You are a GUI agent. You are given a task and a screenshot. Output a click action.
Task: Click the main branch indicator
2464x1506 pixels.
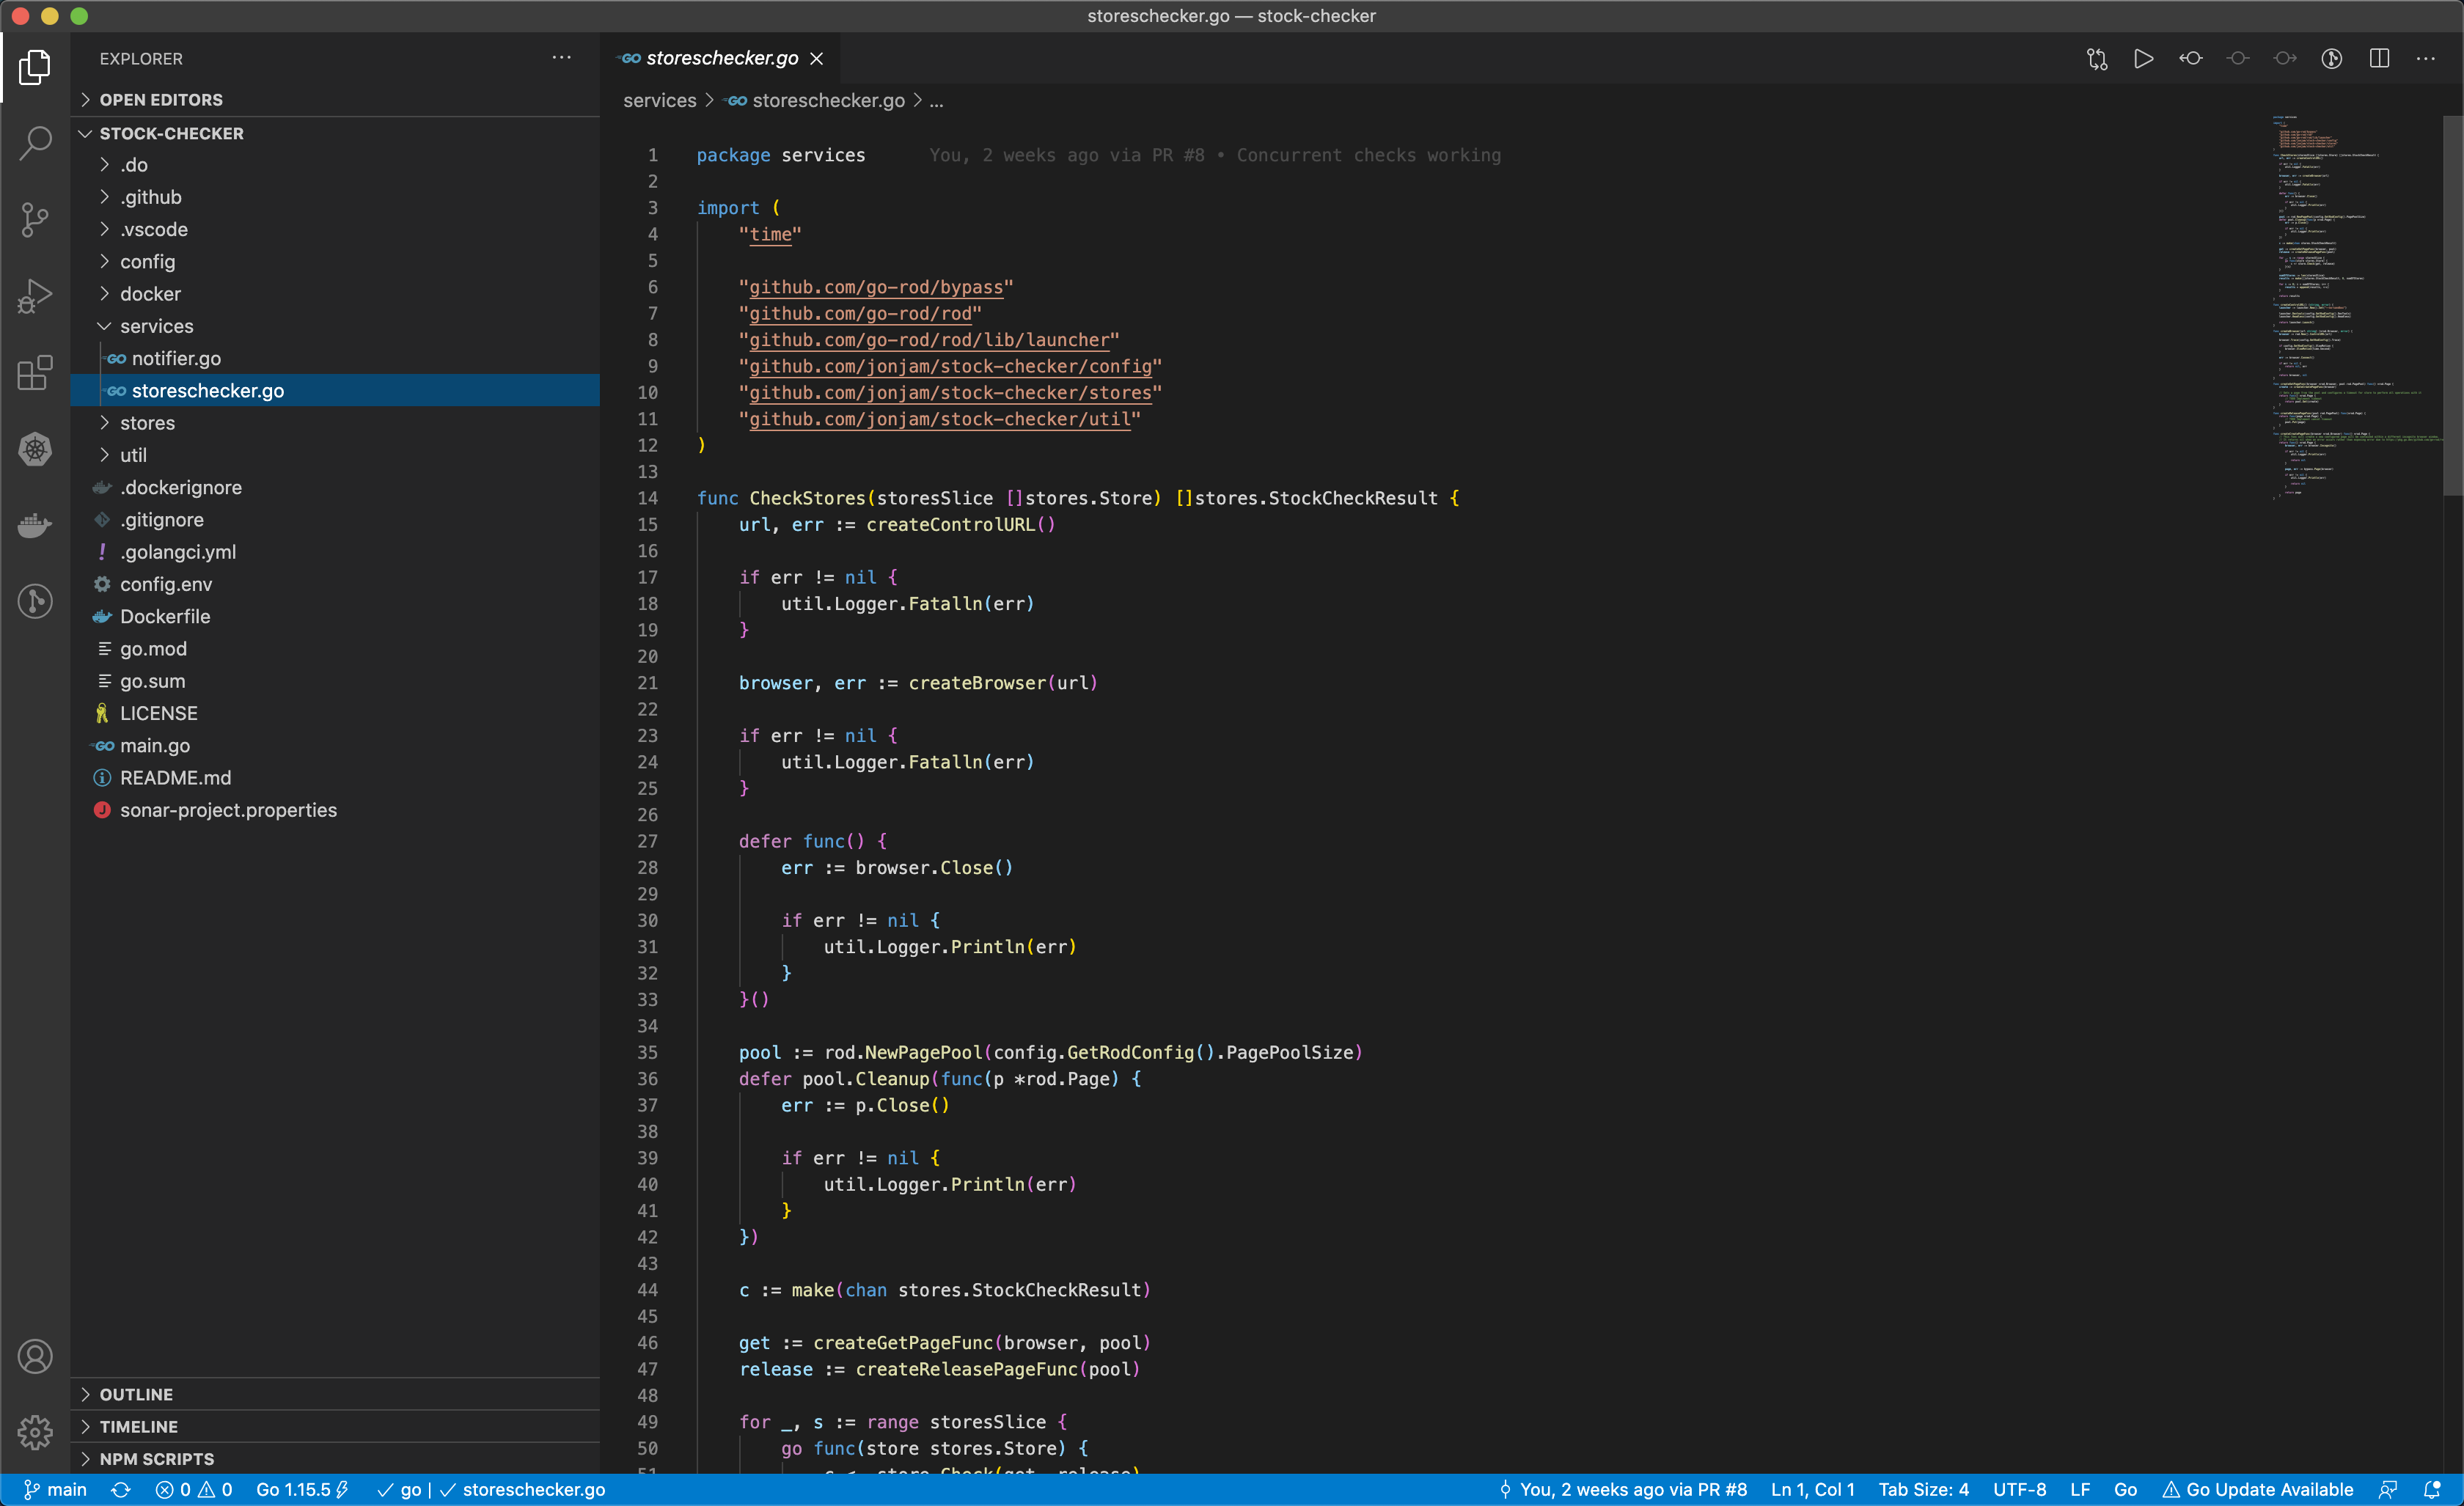click(x=55, y=1490)
